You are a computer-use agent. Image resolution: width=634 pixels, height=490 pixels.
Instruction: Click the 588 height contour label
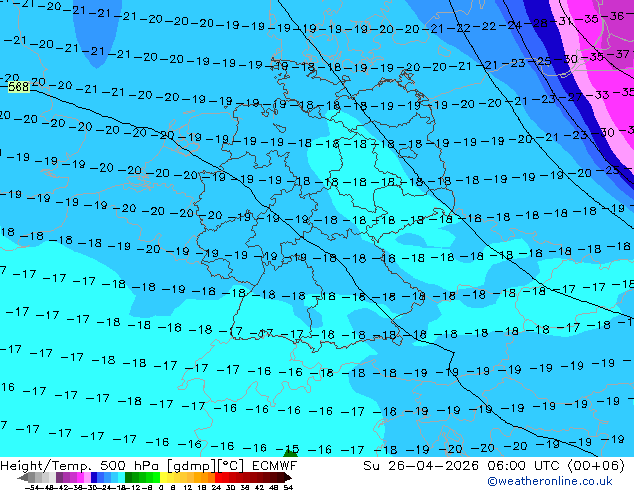(19, 87)
